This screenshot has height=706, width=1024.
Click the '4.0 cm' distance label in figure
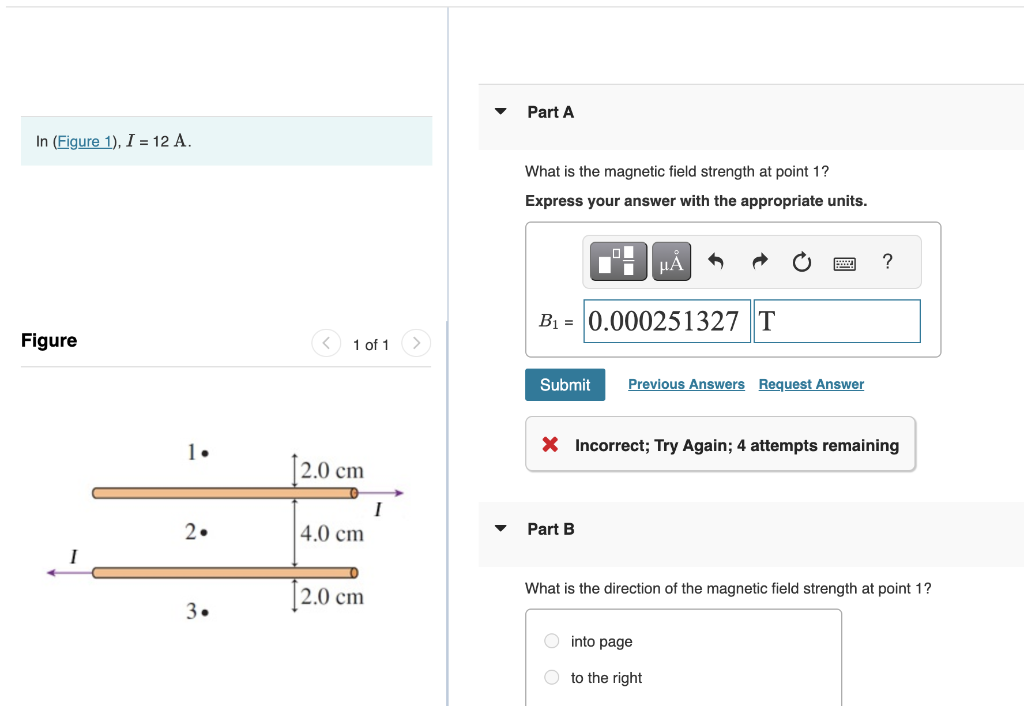pos(332,534)
